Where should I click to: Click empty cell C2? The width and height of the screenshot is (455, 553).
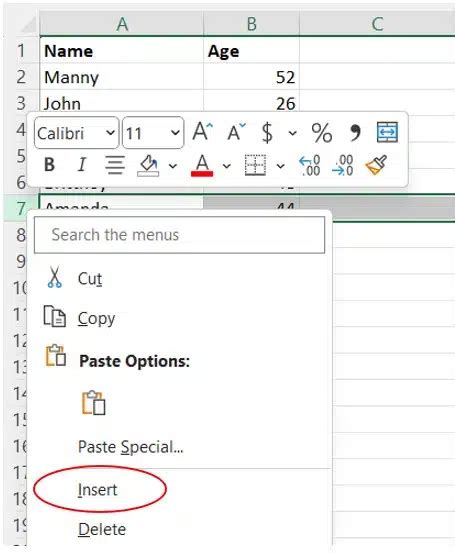point(377,77)
